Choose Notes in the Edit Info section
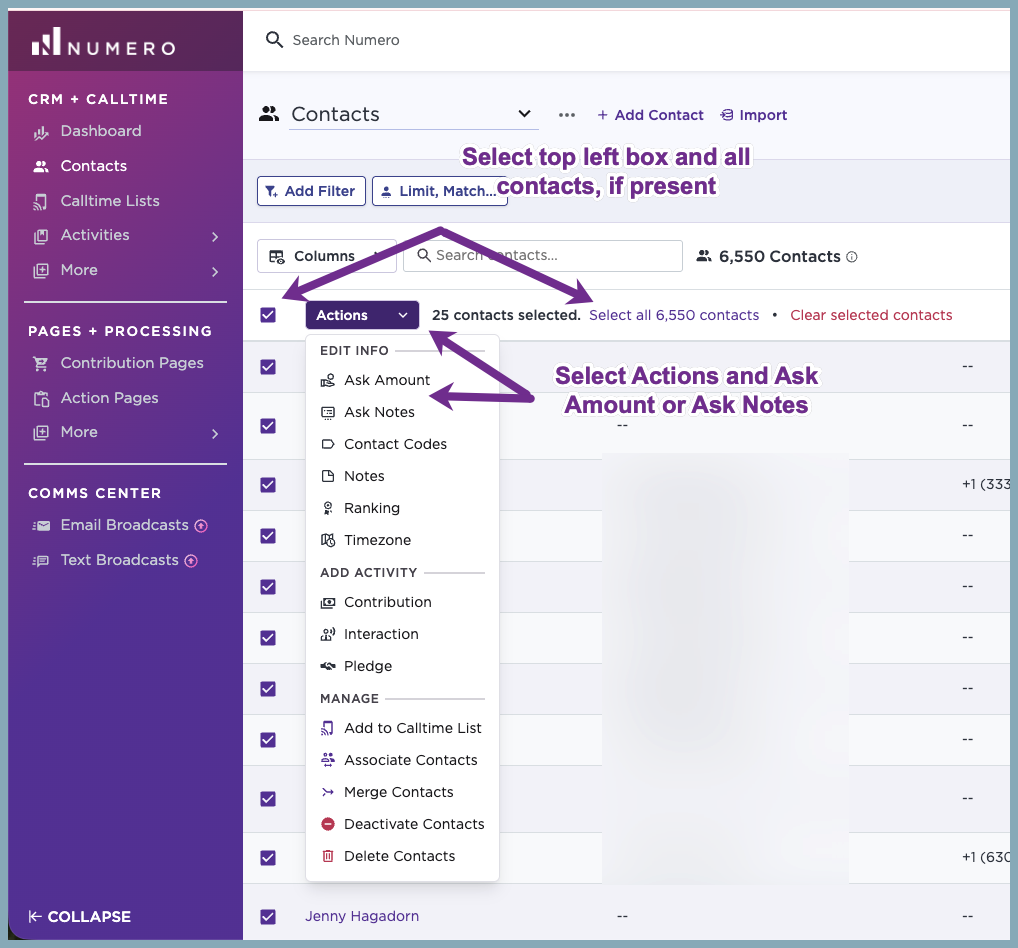The image size is (1018, 948). tap(403, 477)
